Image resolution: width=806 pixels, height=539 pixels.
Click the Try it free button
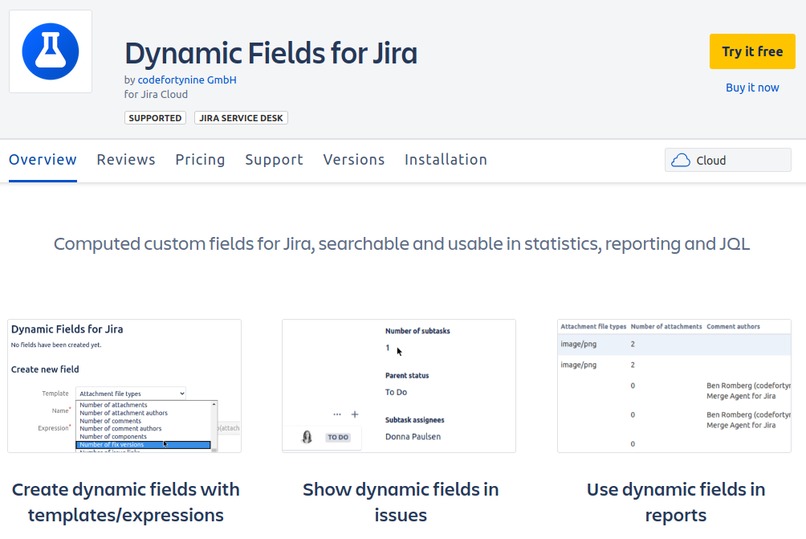752,51
